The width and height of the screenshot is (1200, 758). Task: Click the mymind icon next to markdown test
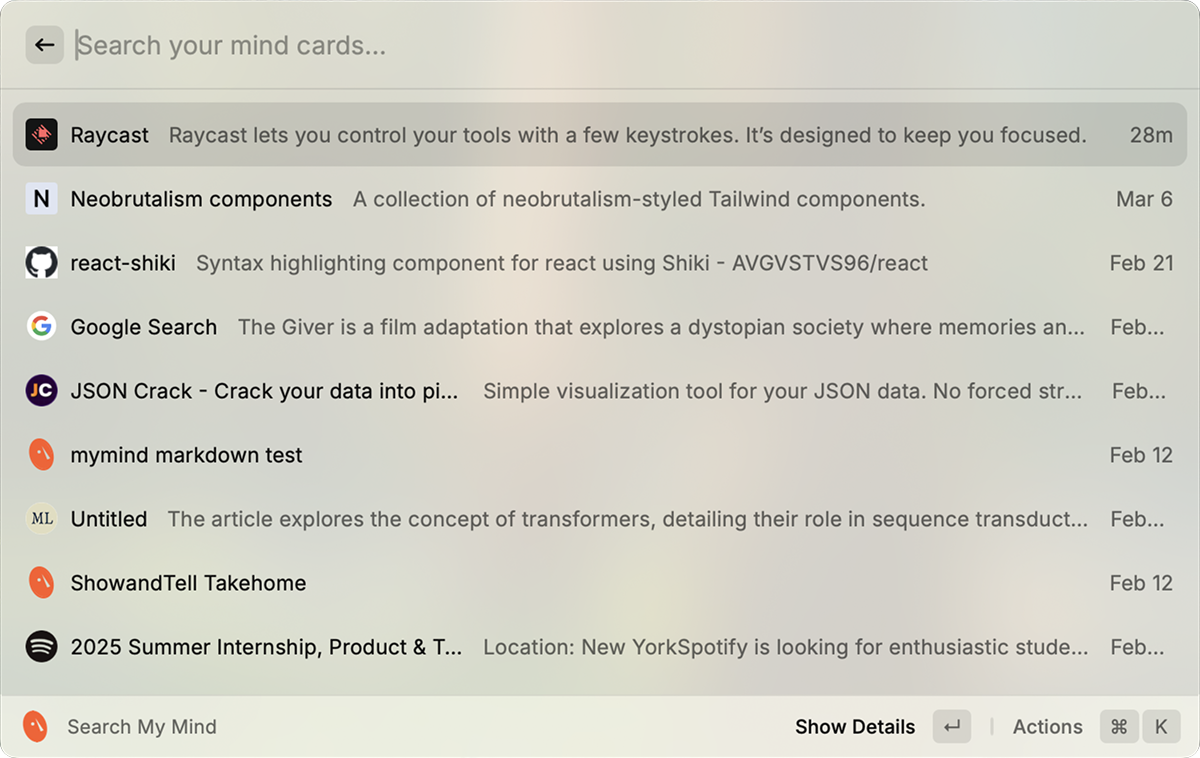(x=41, y=454)
